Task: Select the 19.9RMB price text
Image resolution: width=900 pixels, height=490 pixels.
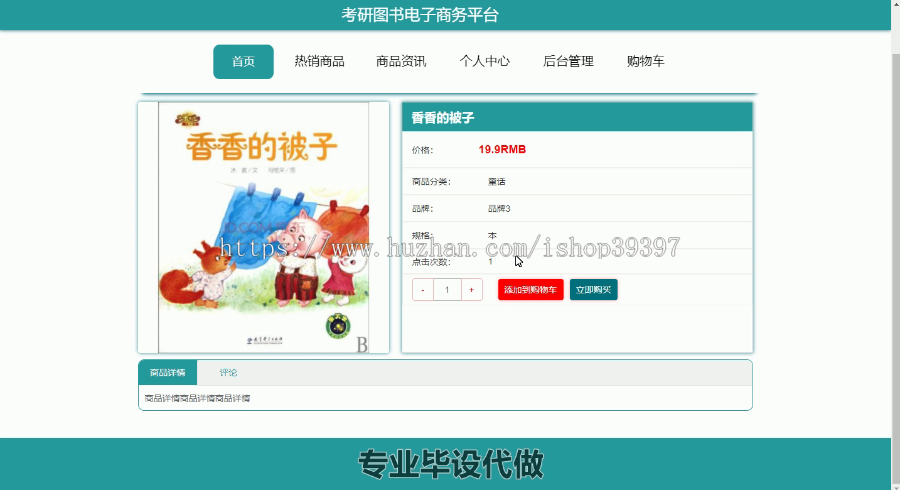Action: coord(502,149)
